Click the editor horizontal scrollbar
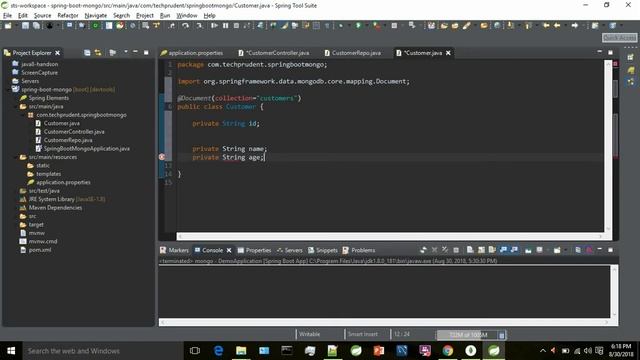 point(390,236)
